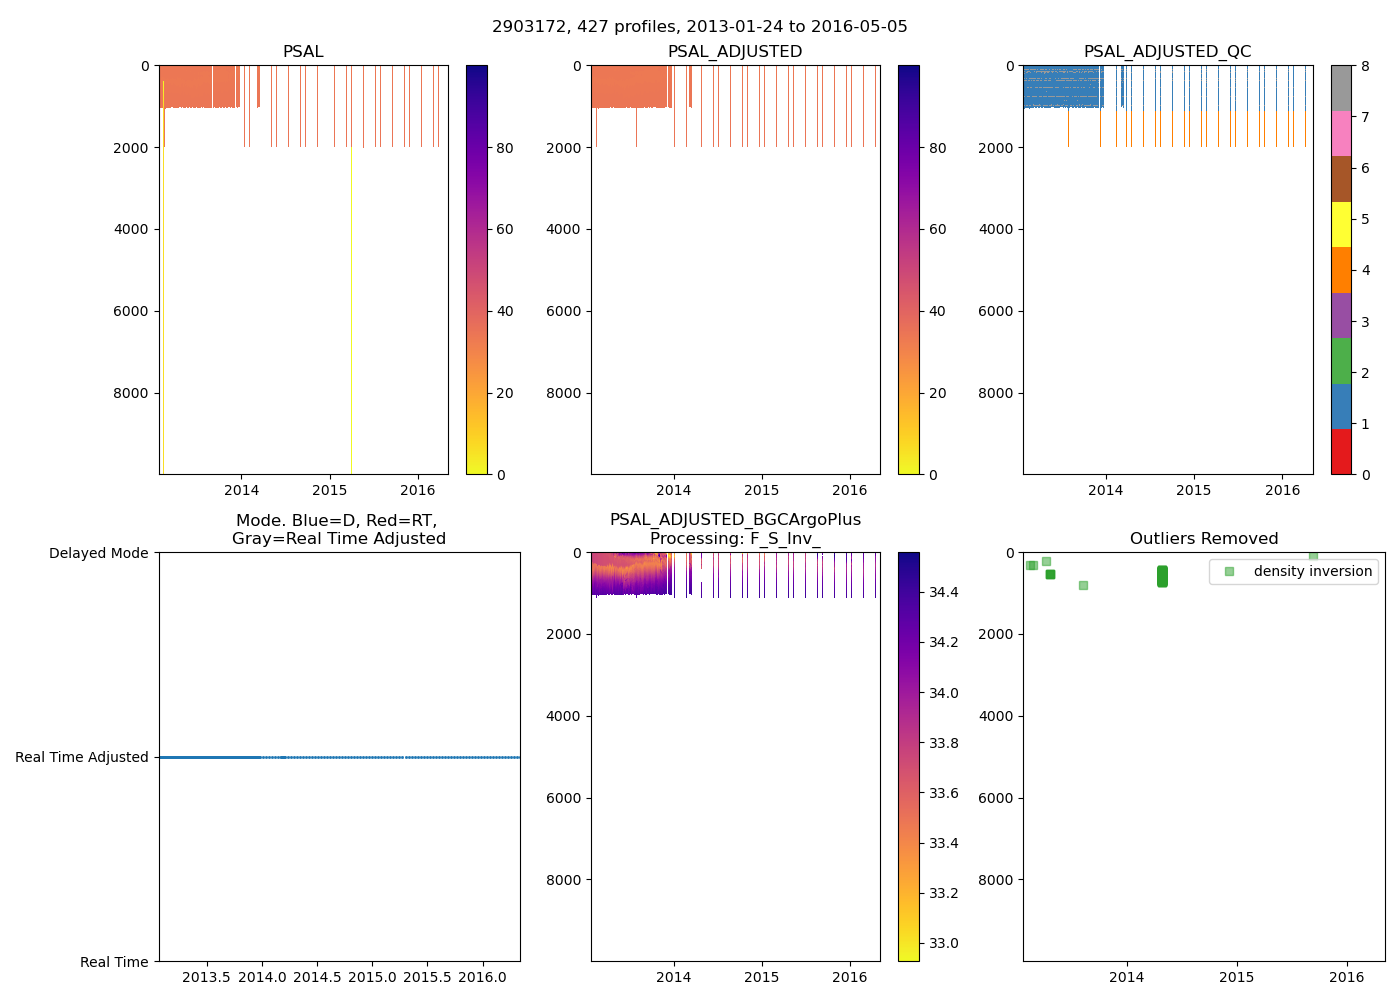Click the PSAL_ADJUSTED_QC plot title
The image size is (1400, 1000).
[1167, 52]
